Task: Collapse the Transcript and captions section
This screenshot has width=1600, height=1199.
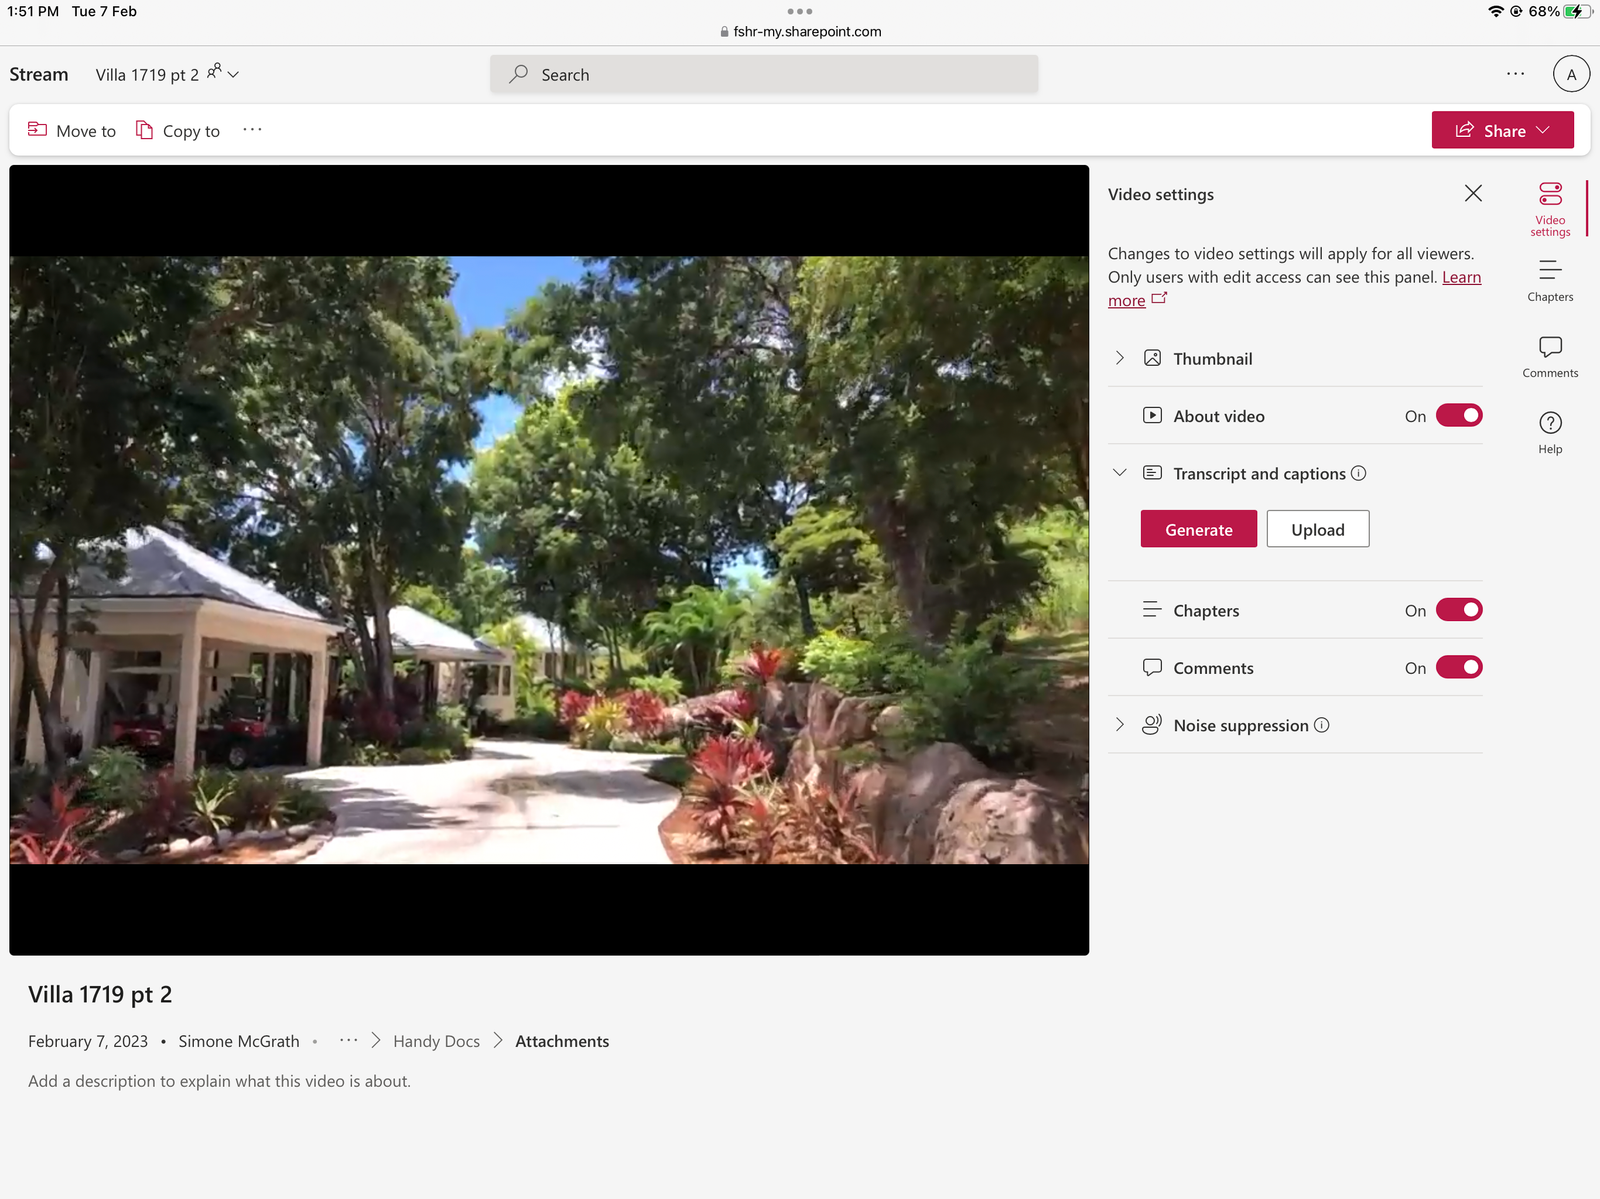Action: coord(1120,473)
